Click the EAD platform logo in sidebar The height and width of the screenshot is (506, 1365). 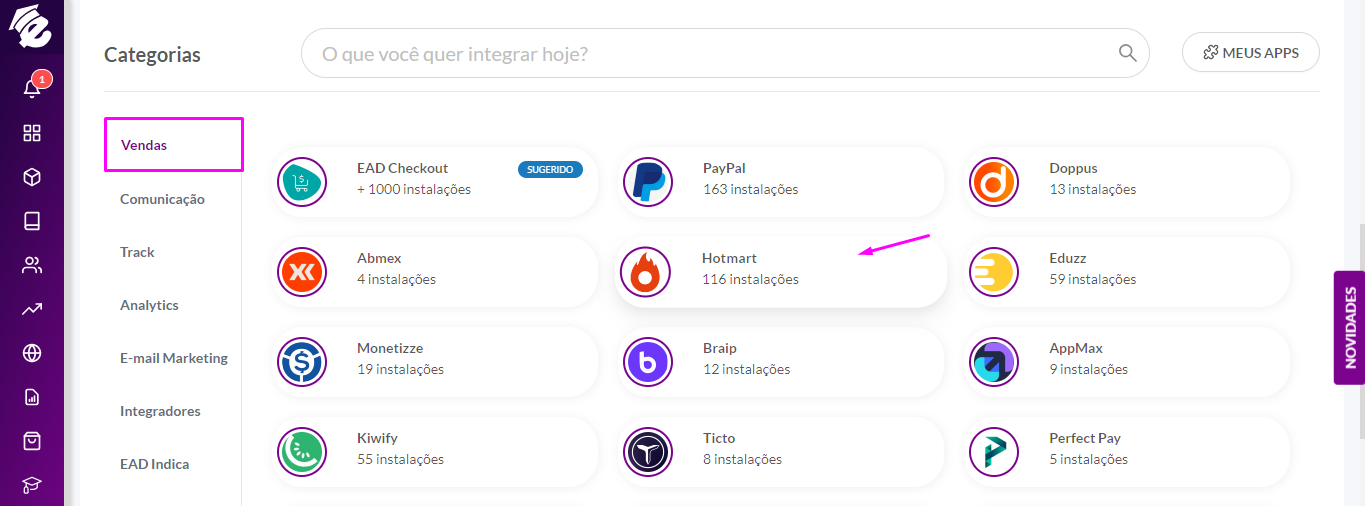[x=31, y=27]
